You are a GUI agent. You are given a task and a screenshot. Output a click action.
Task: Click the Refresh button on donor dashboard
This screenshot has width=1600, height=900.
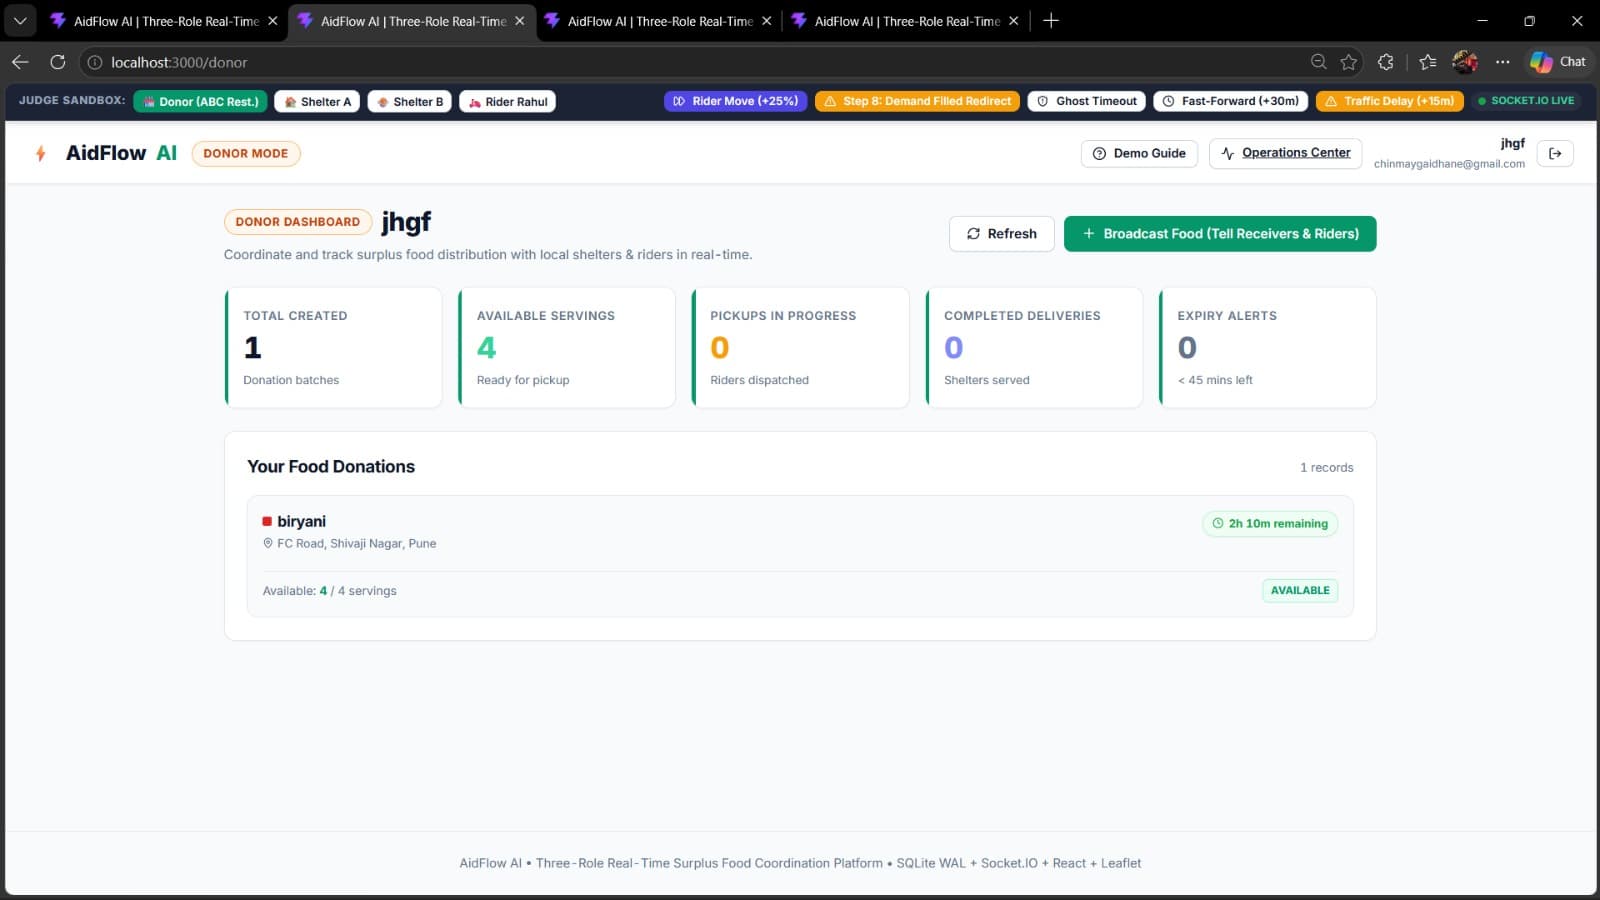(1002, 234)
